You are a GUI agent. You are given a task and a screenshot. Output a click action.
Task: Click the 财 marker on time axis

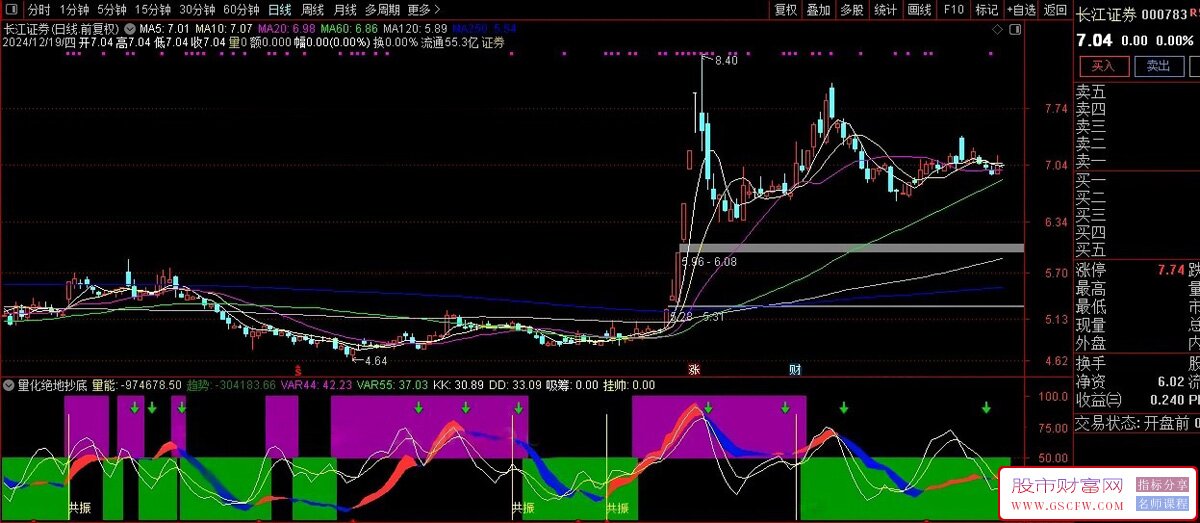[794, 369]
